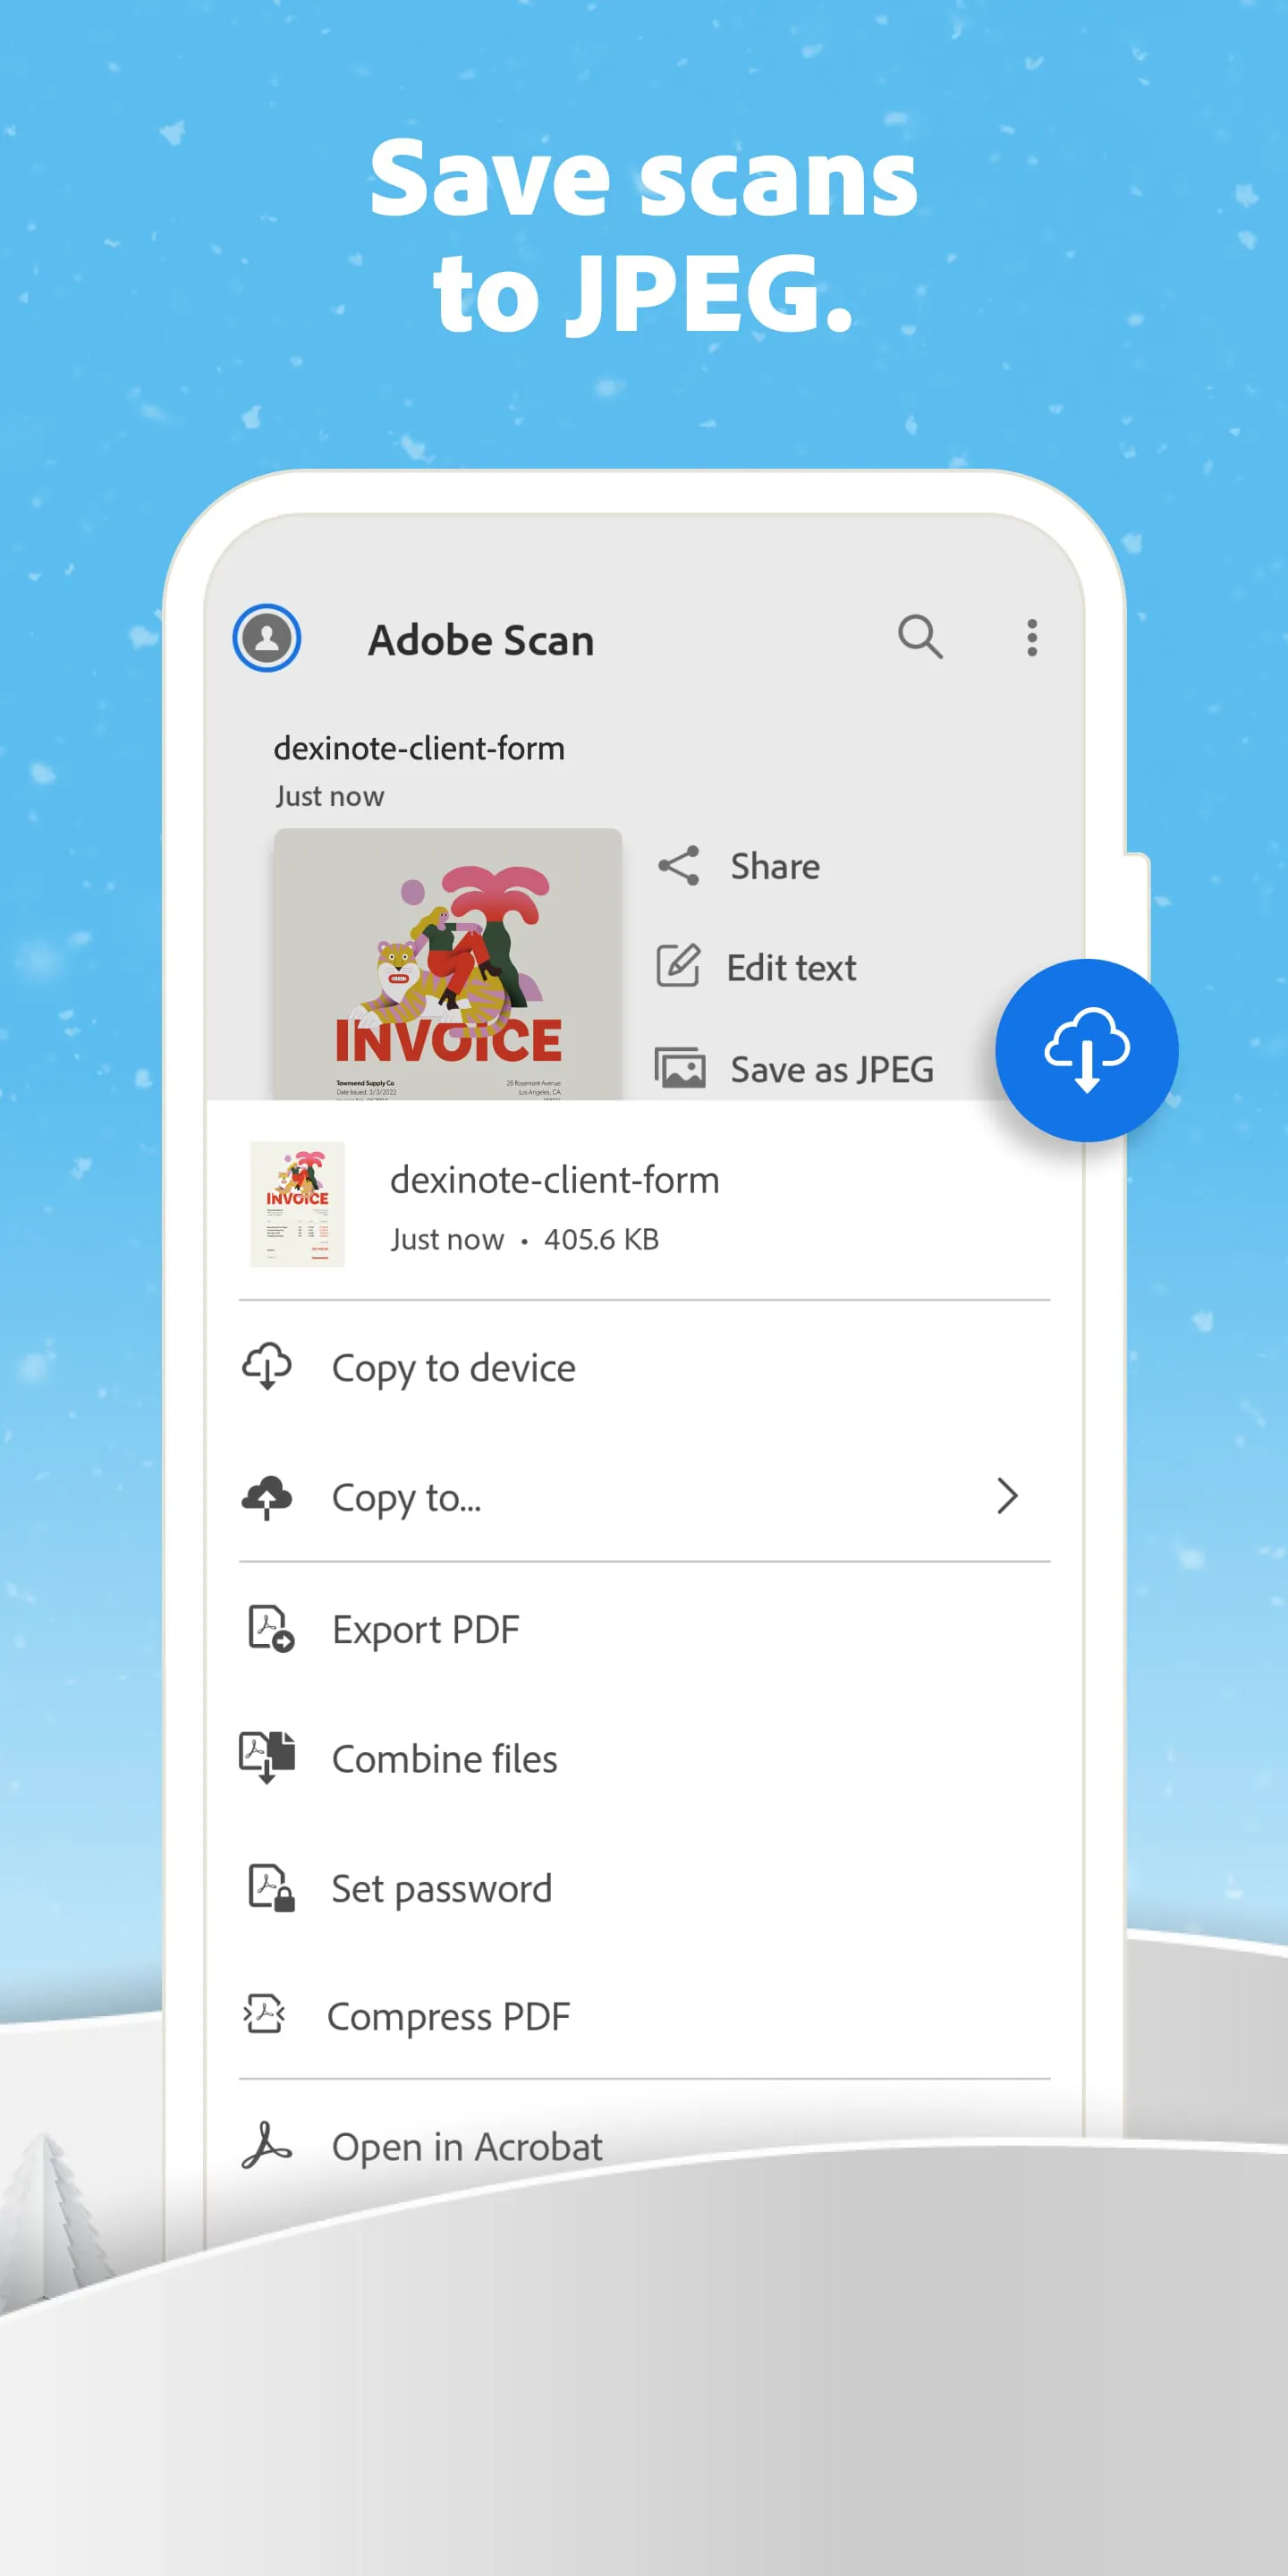Screen dimensions: 1288x2576
Task: Click the Open in Acrobat icon
Action: click(267, 2145)
